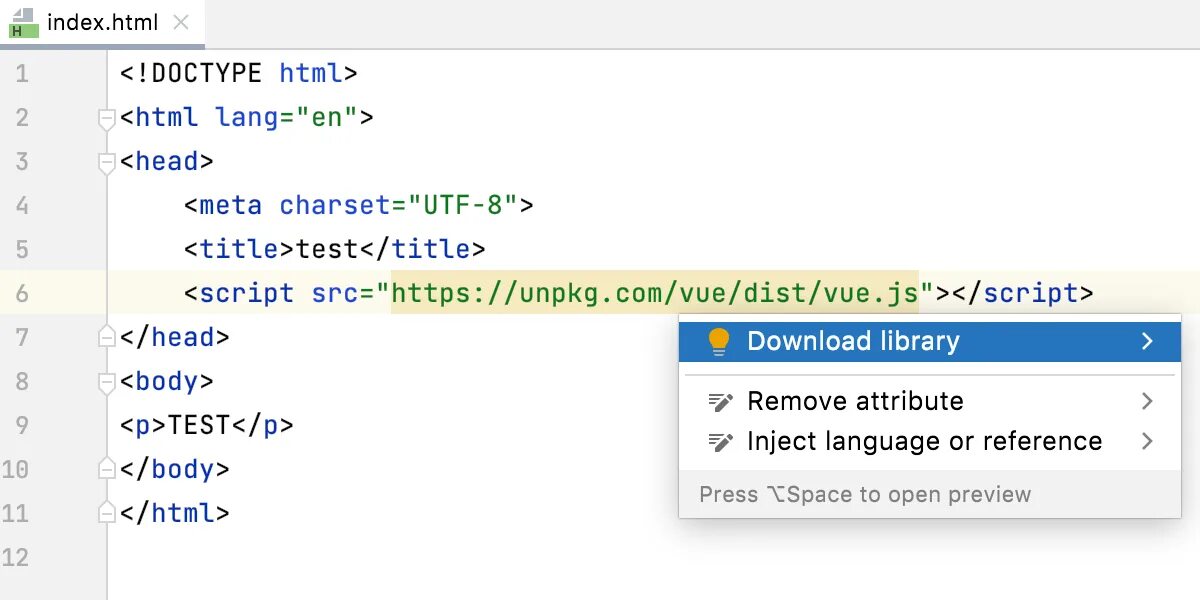Collapse the head tag fold marker on line 3
This screenshot has height=600, width=1200.
[x=107, y=163]
